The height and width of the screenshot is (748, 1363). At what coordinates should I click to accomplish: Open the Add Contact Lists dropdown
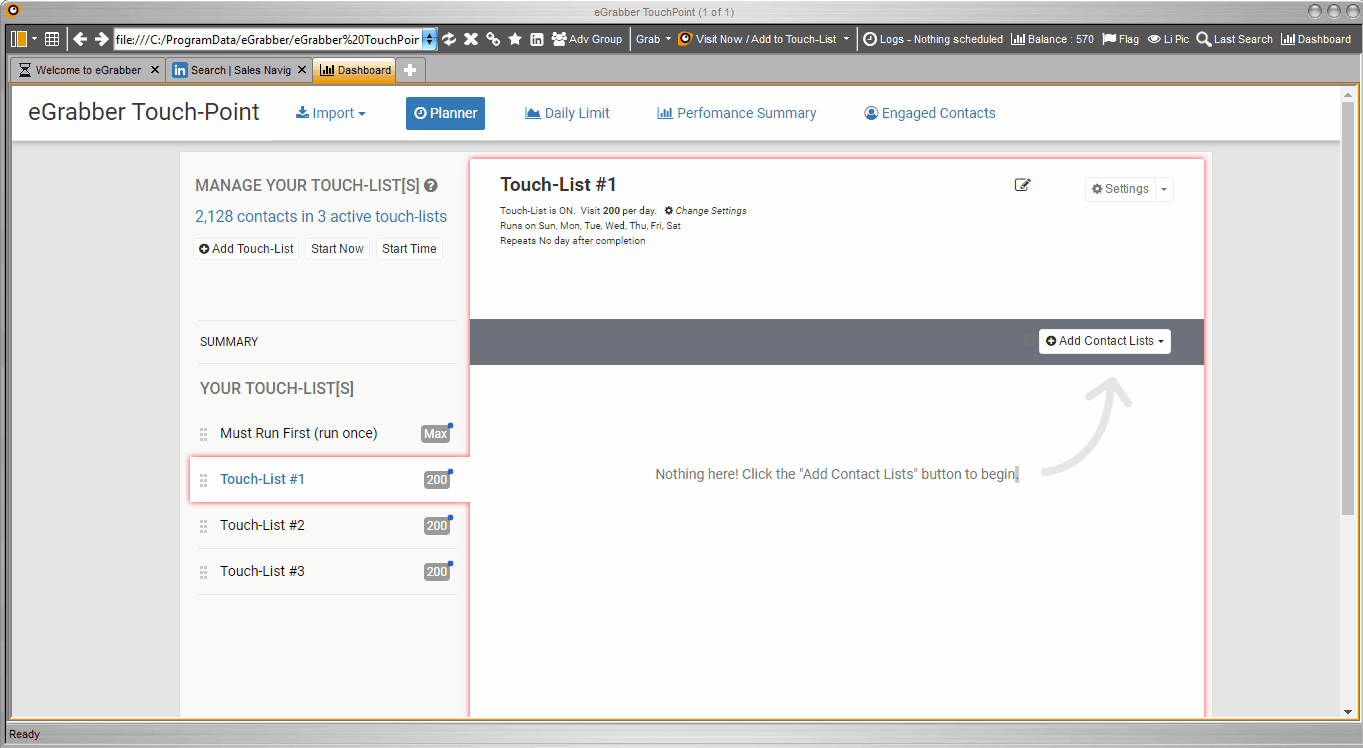click(1105, 341)
